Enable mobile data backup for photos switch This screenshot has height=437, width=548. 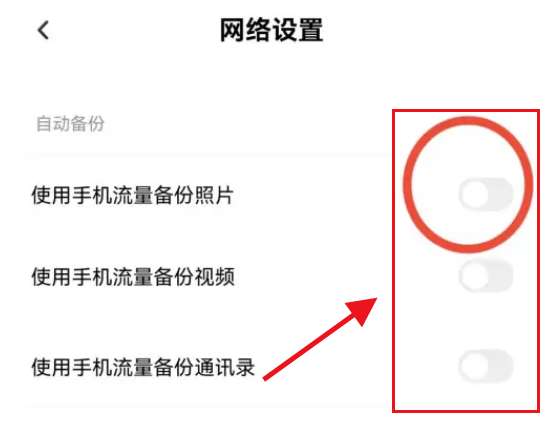coord(486,194)
